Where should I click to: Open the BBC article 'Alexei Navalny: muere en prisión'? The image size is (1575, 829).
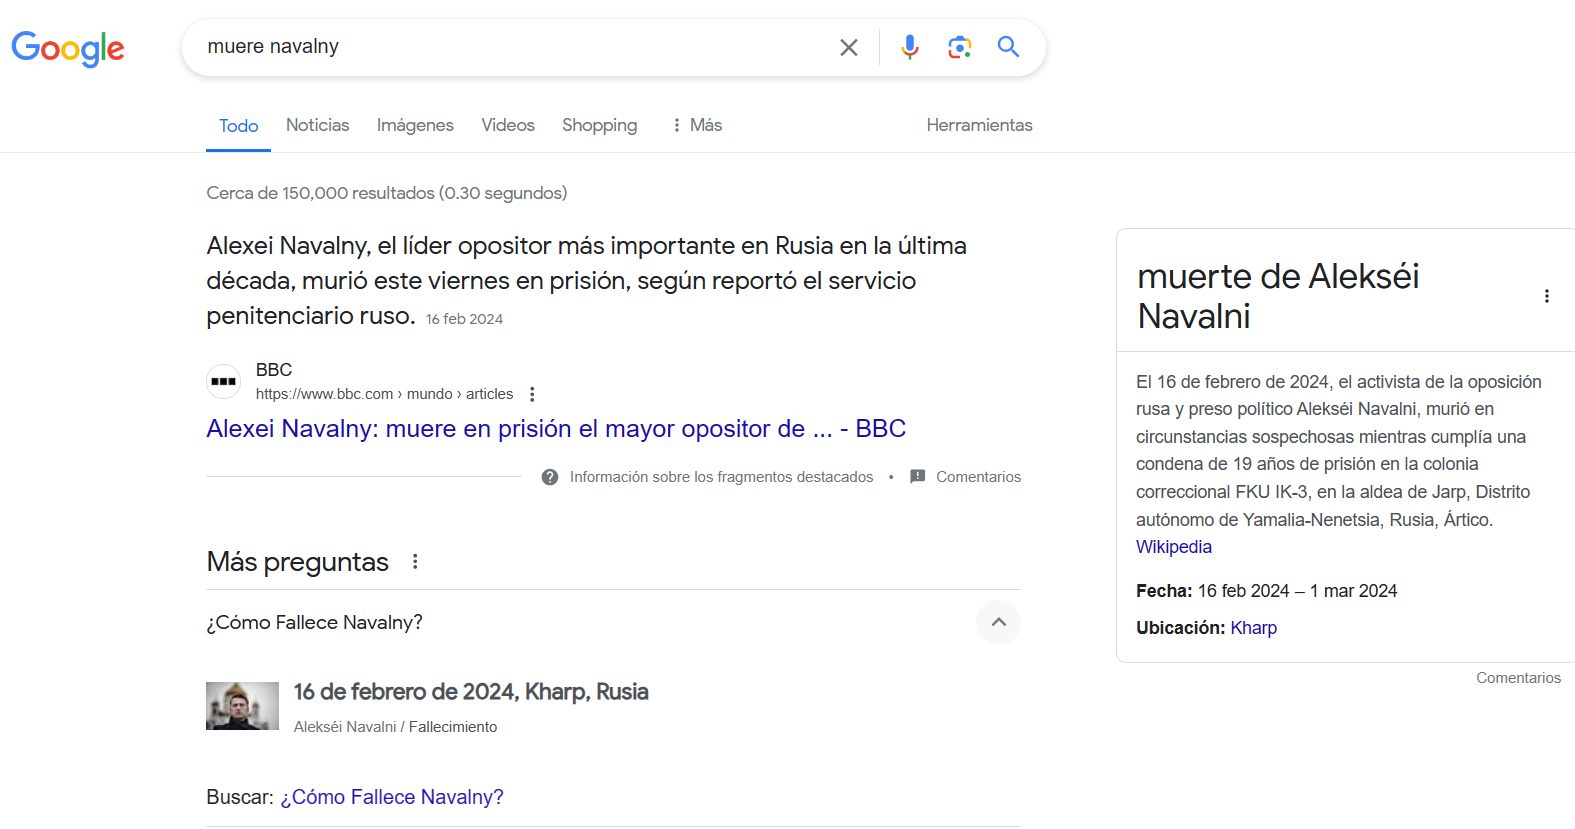coord(556,429)
